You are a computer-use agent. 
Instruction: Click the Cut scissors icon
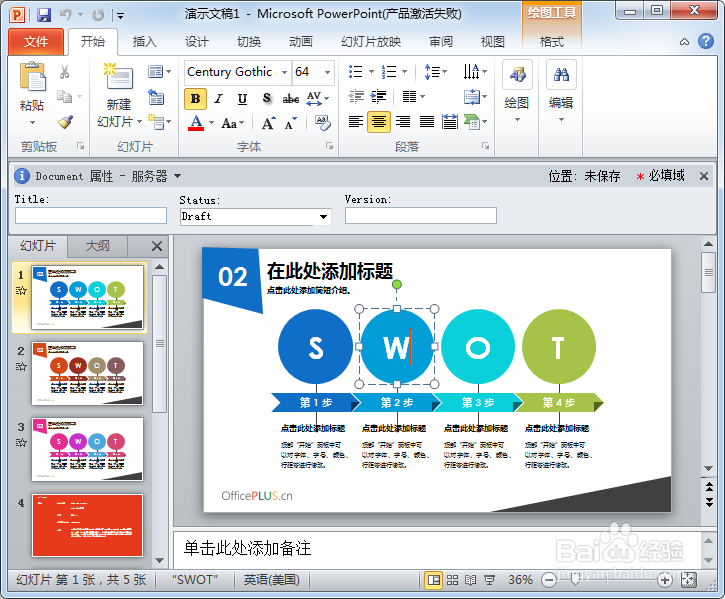pyautogui.click(x=64, y=72)
